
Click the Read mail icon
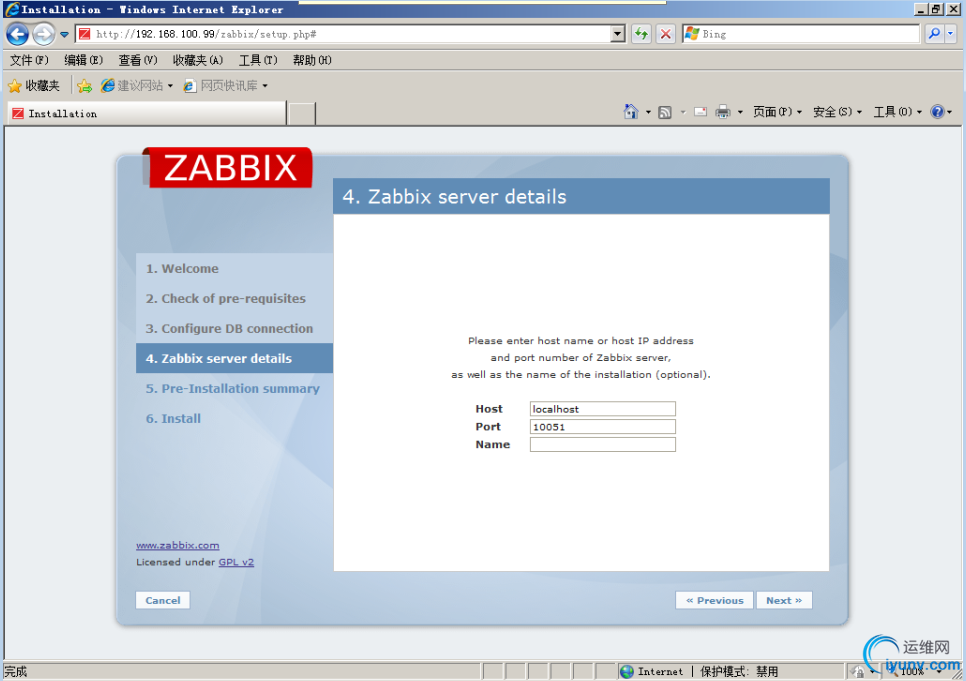coord(700,112)
